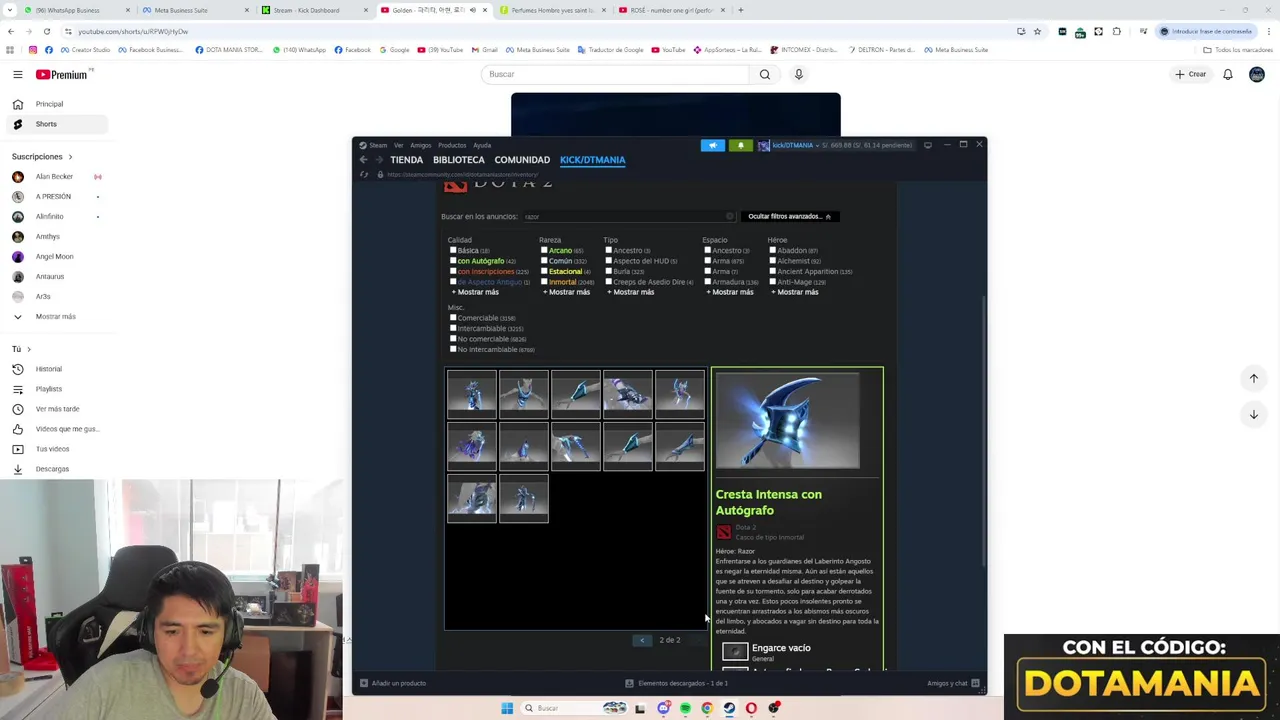
Task: Go to the next Short with down arrow
Action: (1253, 414)
